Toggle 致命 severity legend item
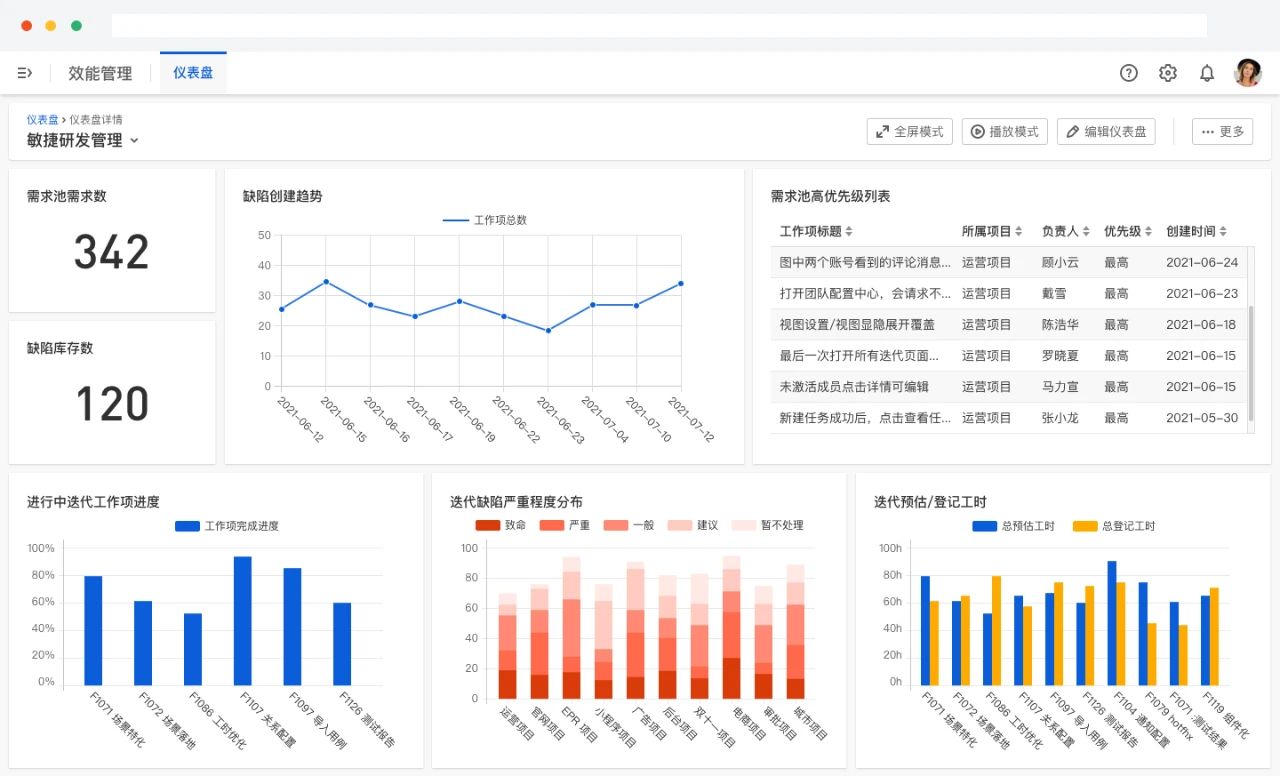Screen dimensions: 1280x776 pos(501,525)
